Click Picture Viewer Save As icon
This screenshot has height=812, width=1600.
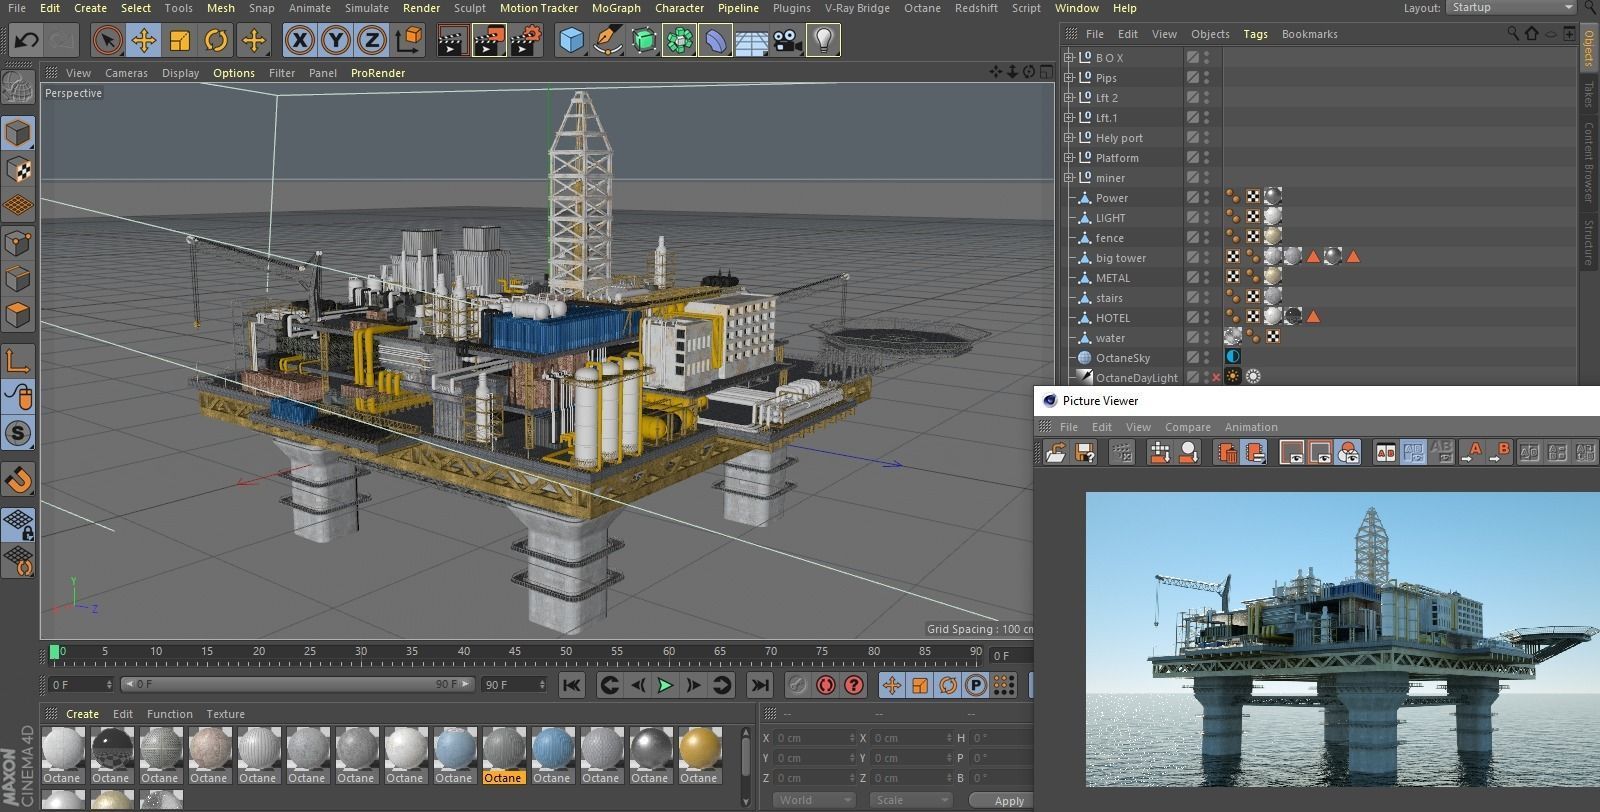pyautogui.click(x=1084, y=453)
